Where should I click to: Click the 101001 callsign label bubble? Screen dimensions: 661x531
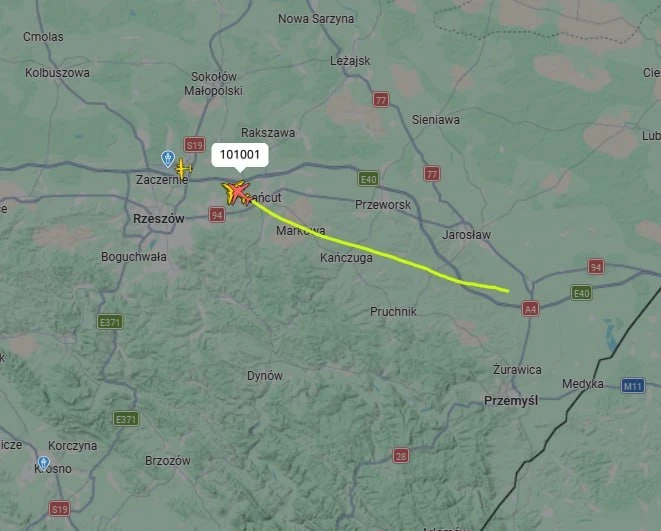coord(240,155)
